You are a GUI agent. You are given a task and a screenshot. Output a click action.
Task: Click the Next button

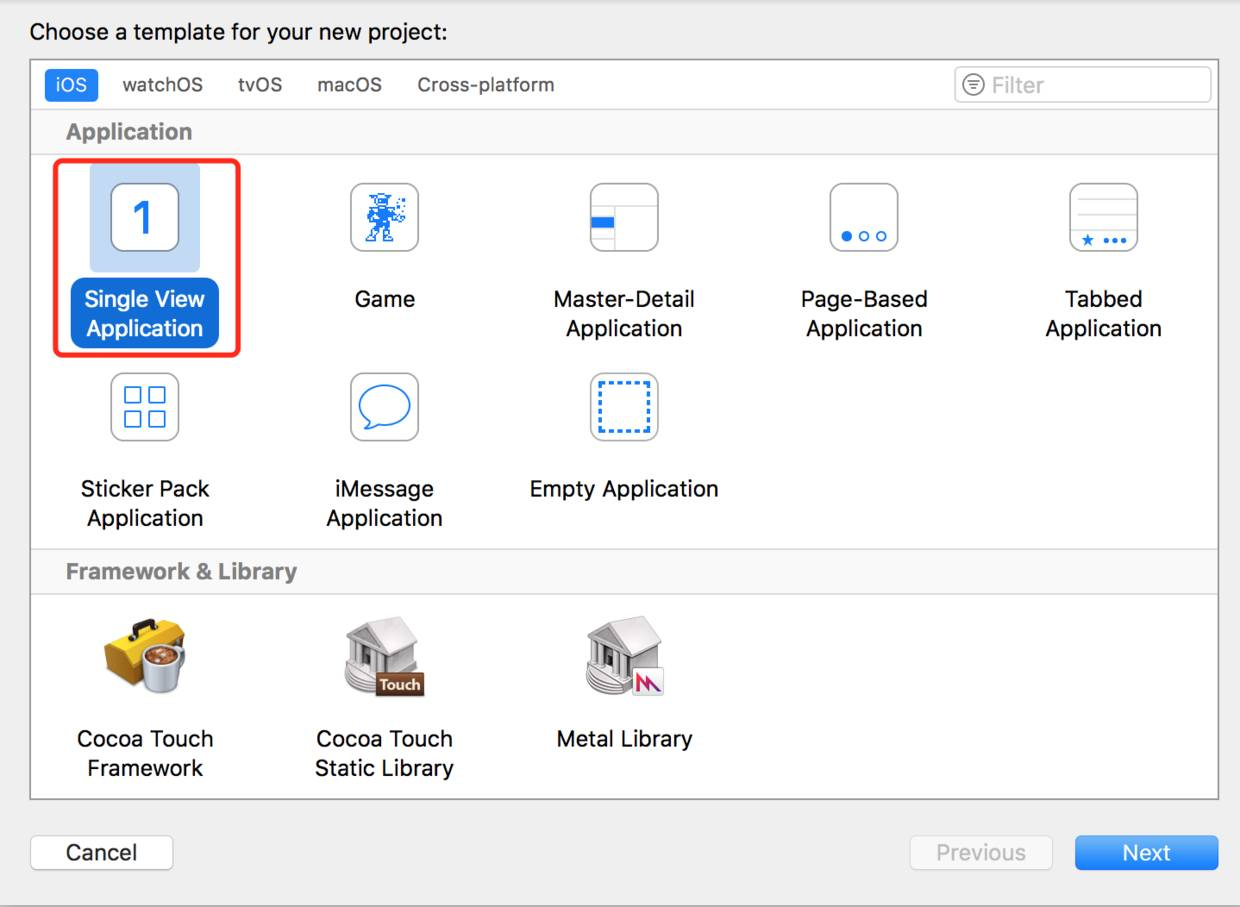tap(1146, 853)
